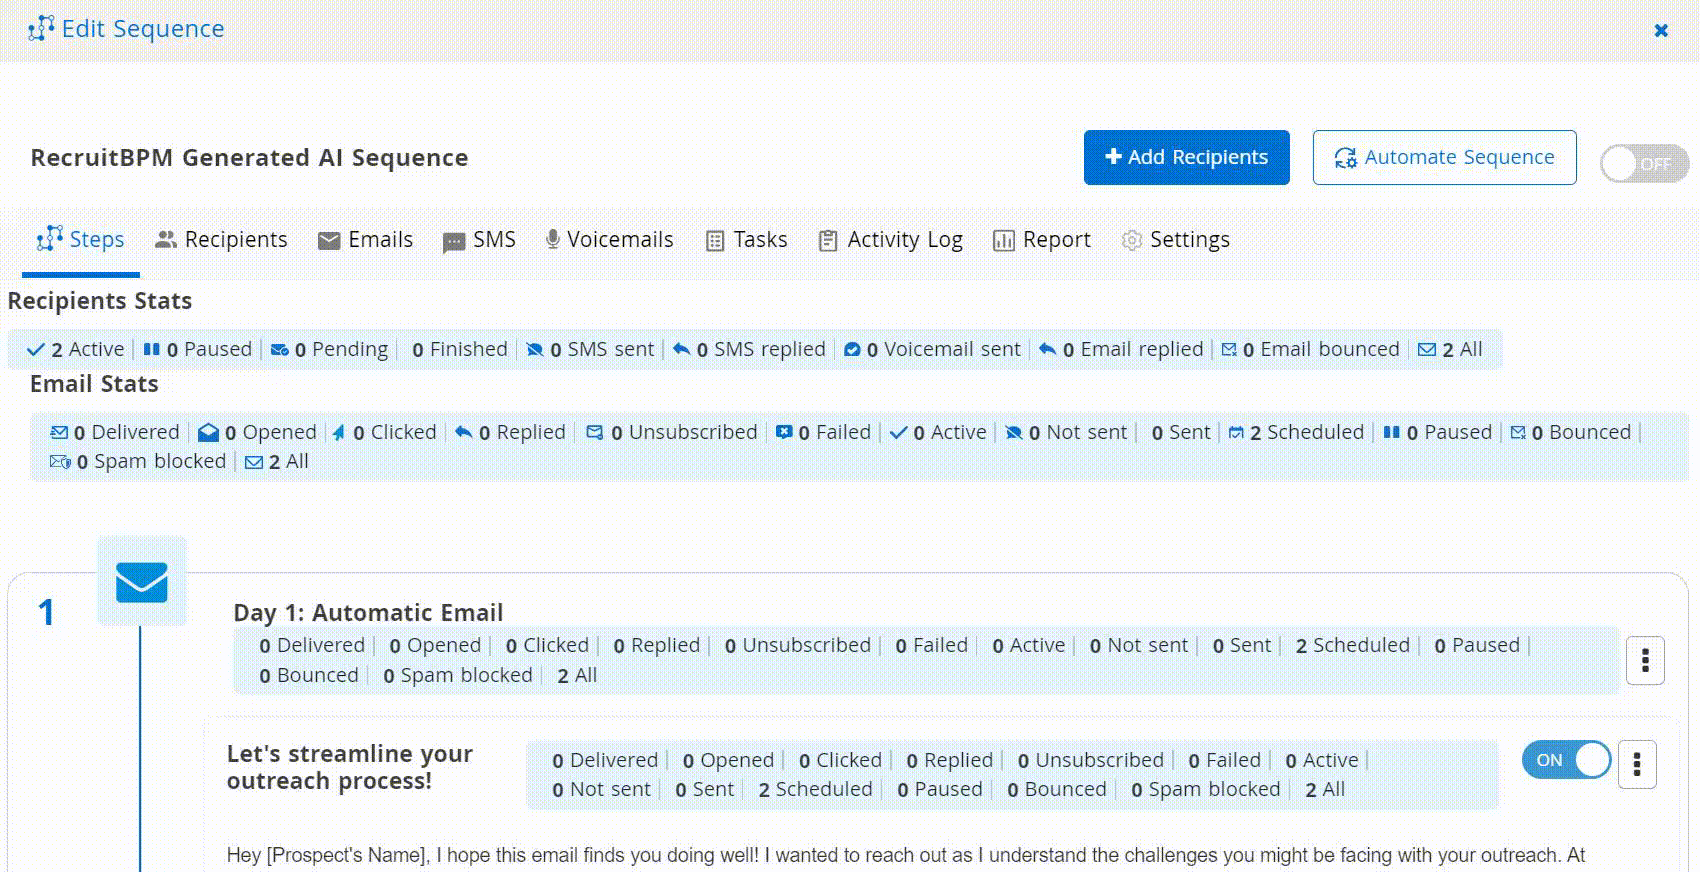
Task: Click Add Recipients button
Action: pos(1186,157)
